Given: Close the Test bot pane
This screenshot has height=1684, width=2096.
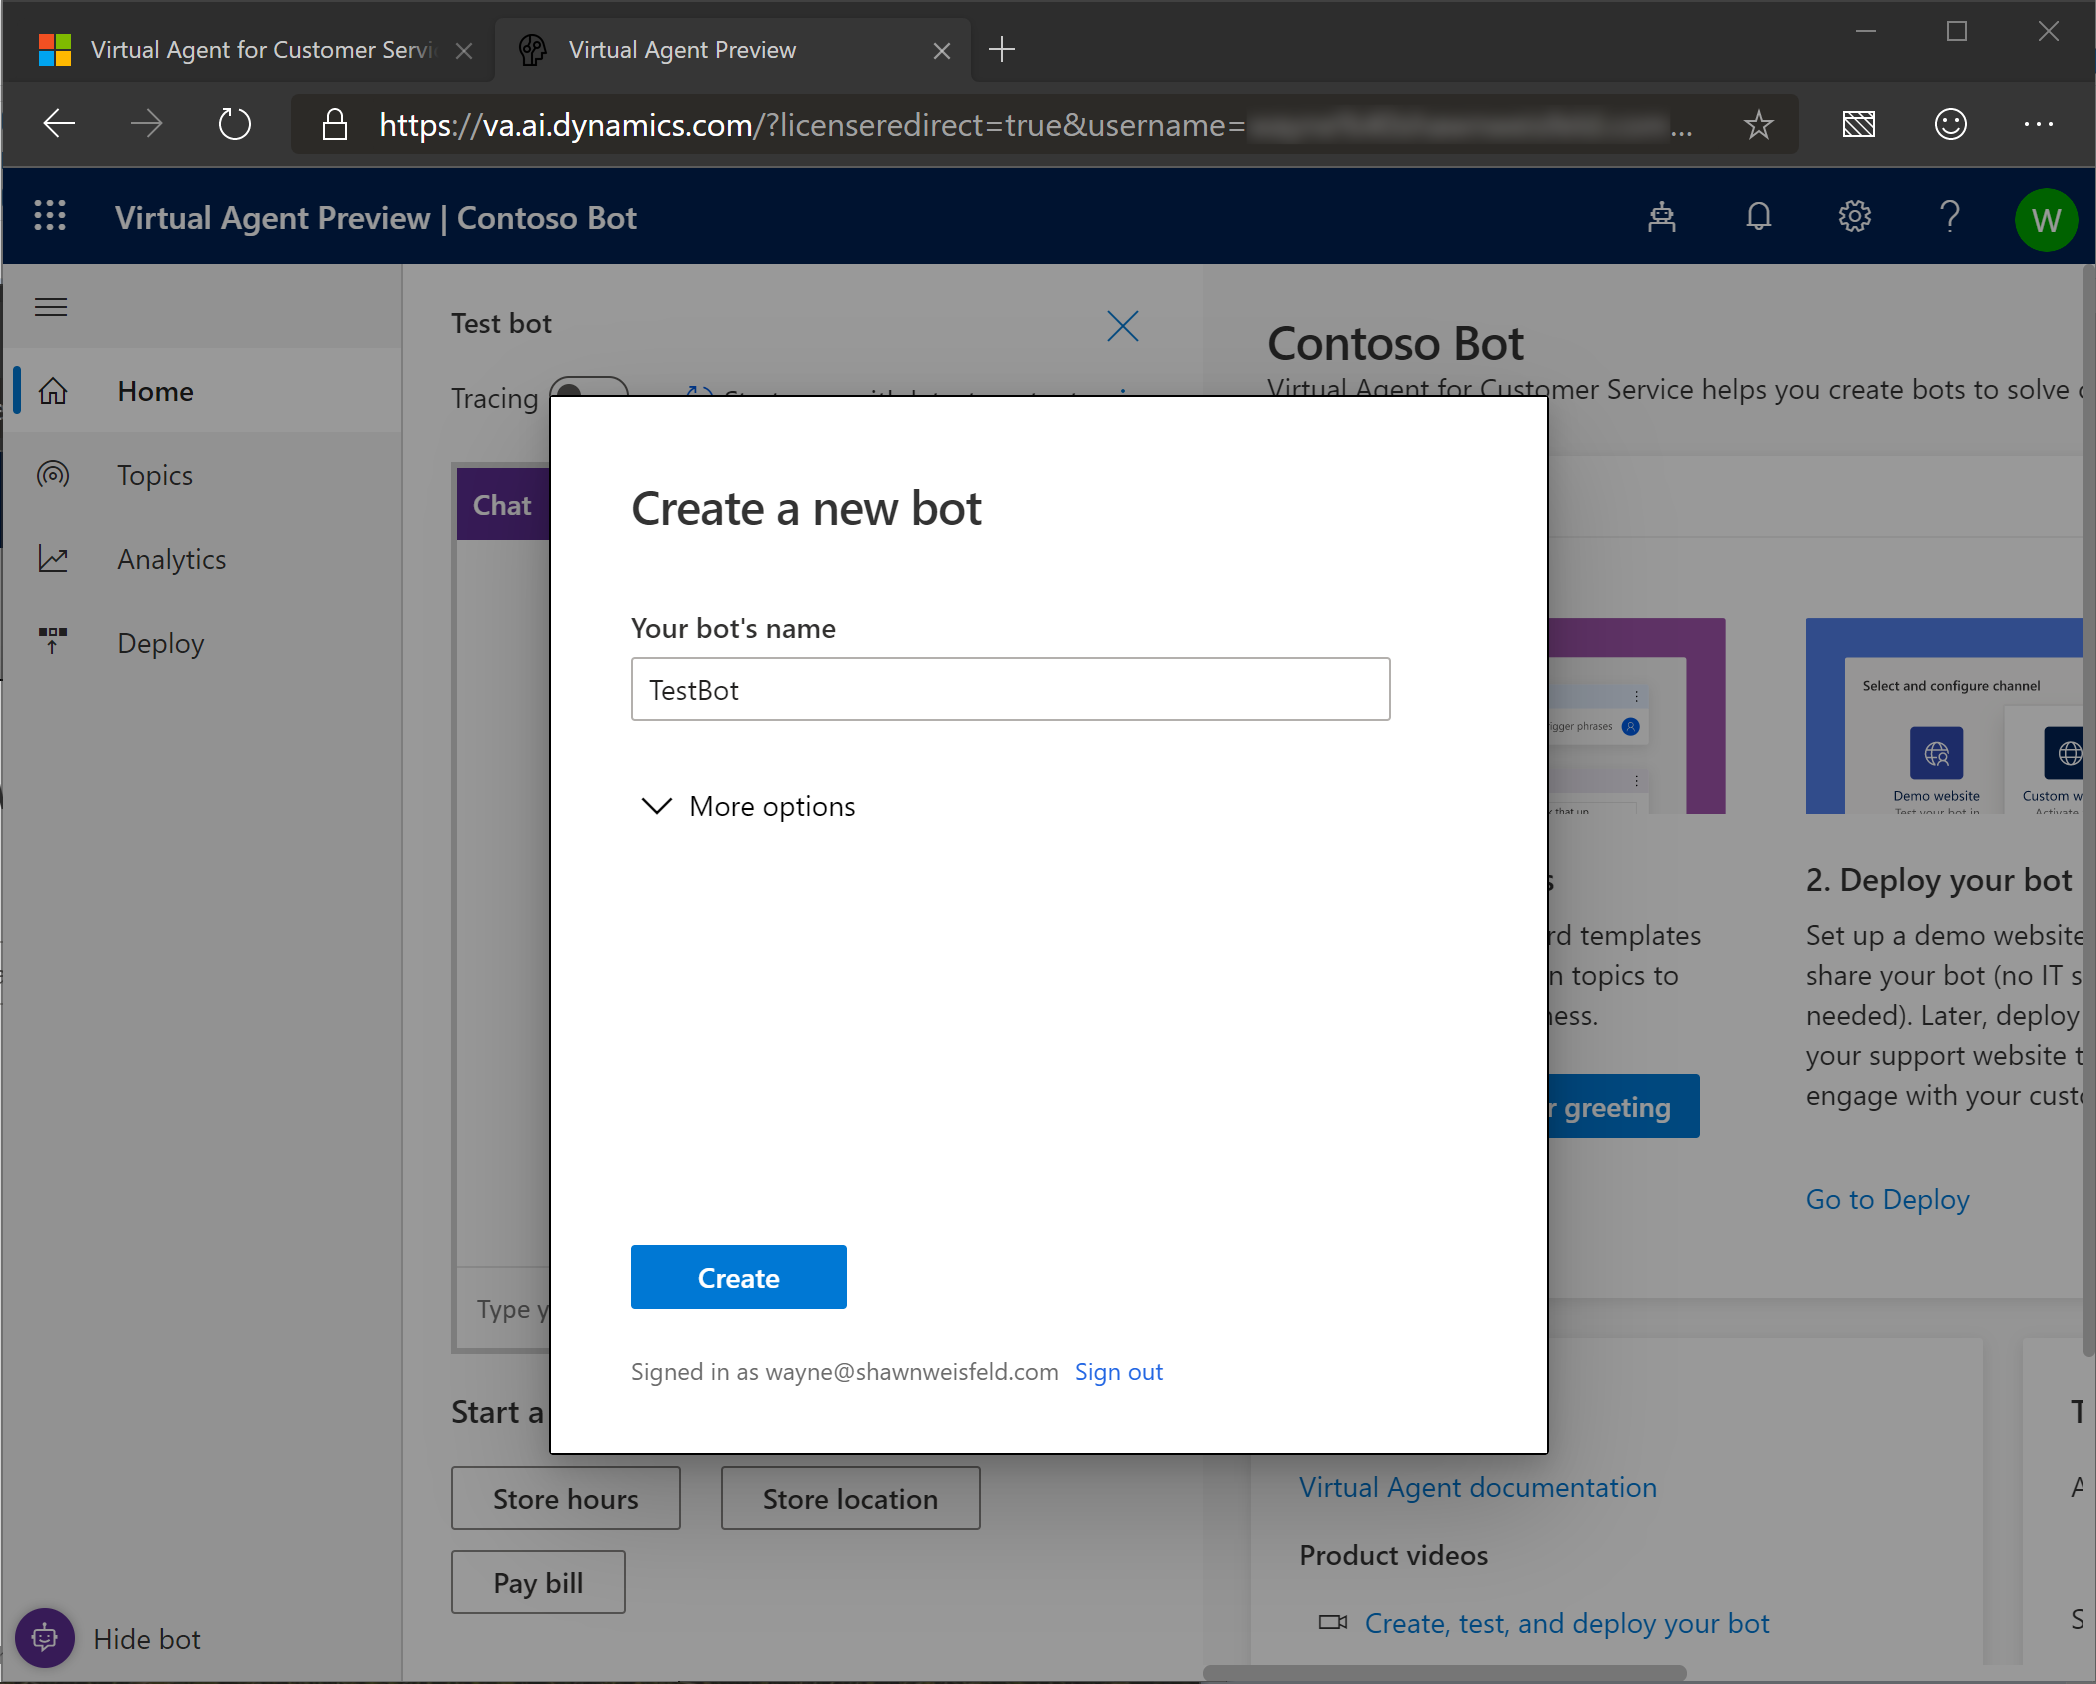Looking at the screenshot, I should pos(1122,325).
